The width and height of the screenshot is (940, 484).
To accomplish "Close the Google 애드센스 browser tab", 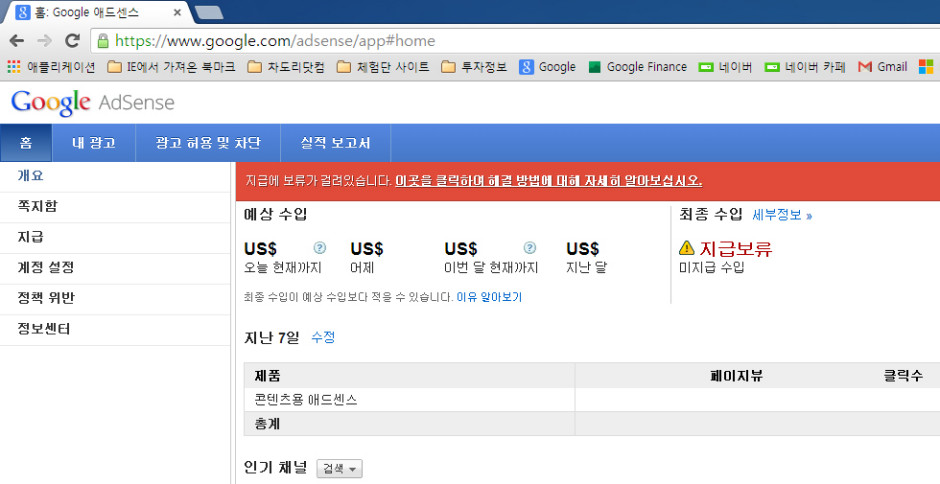I will pyautogui.click(x=177, y=13).
